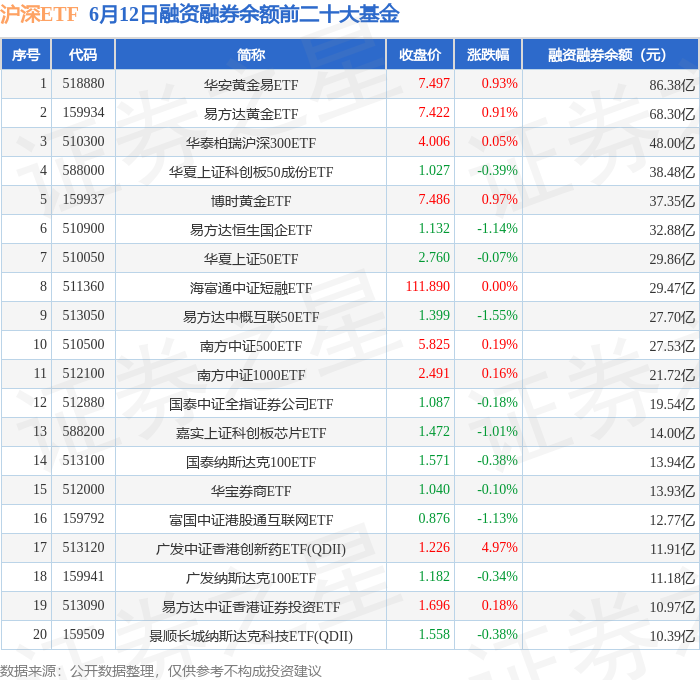Click change value 0.00%

point(500,287)
